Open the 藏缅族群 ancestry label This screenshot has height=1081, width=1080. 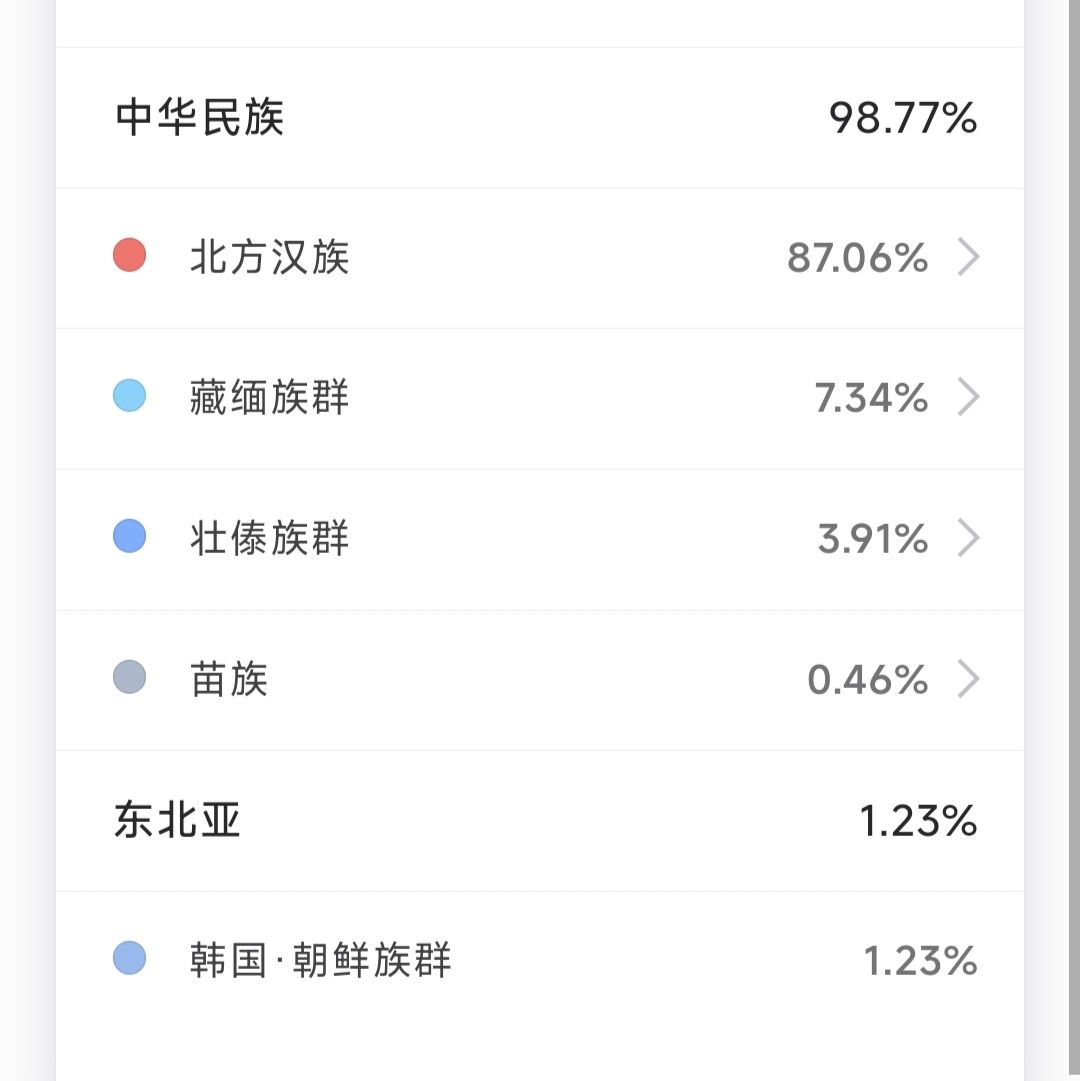click(x=269, y=398)
